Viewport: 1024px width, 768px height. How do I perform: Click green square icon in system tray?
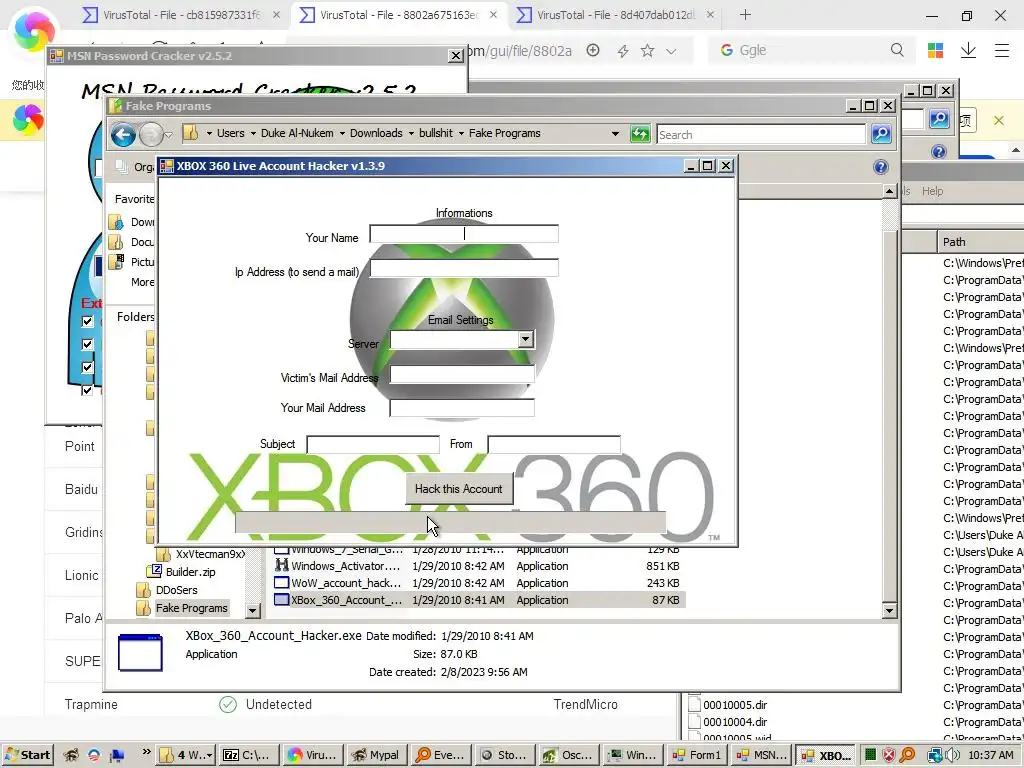[870, 755]
